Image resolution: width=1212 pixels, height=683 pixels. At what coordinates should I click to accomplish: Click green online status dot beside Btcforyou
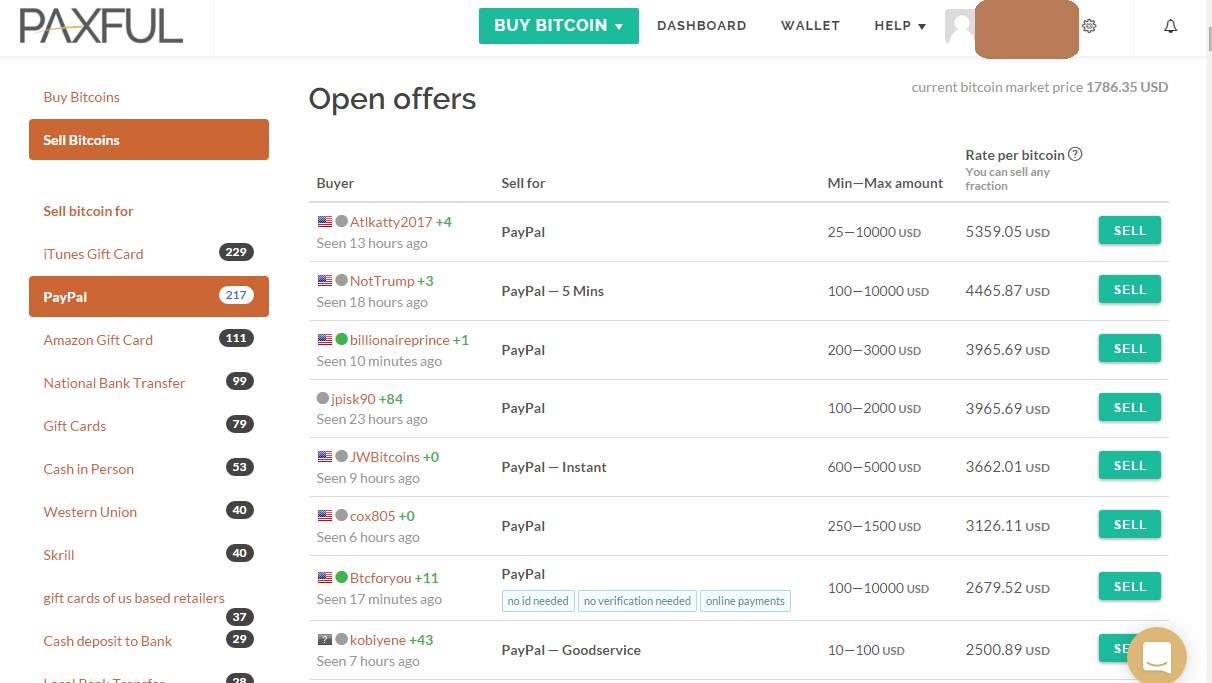point(341,578)
